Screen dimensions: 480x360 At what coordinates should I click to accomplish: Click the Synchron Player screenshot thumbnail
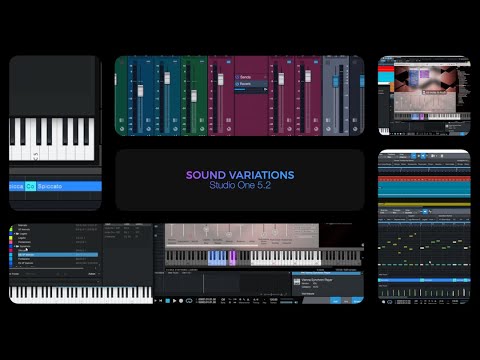coord(424,96)
